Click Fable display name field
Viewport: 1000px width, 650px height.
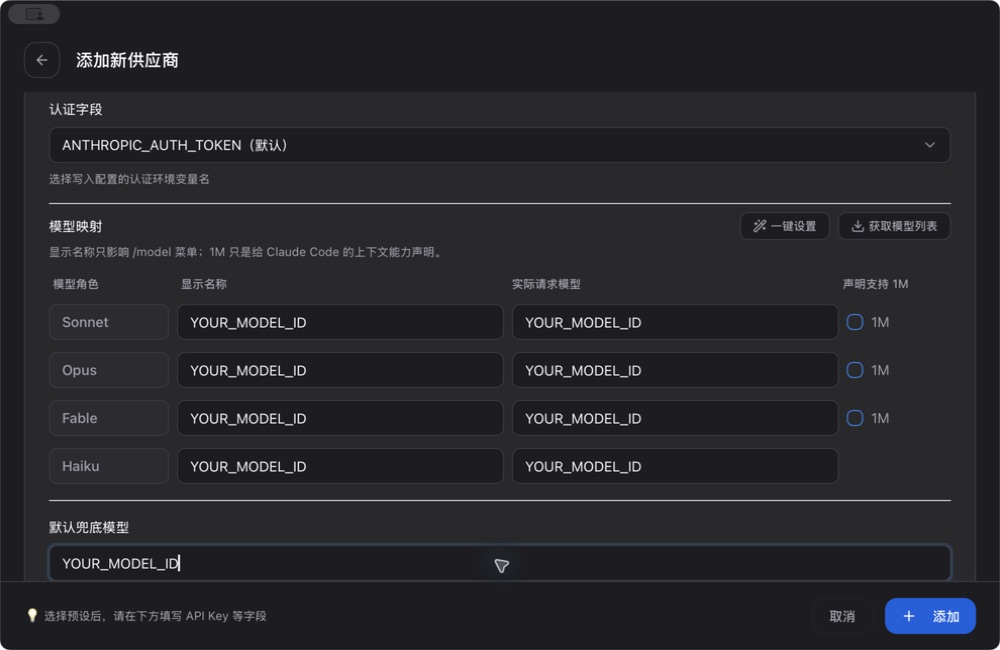pos(340,418)
